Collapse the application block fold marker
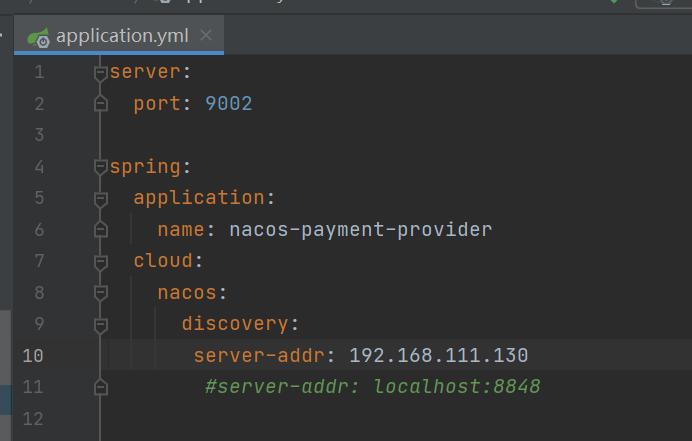The image size is (692, 441). point(101,199)
